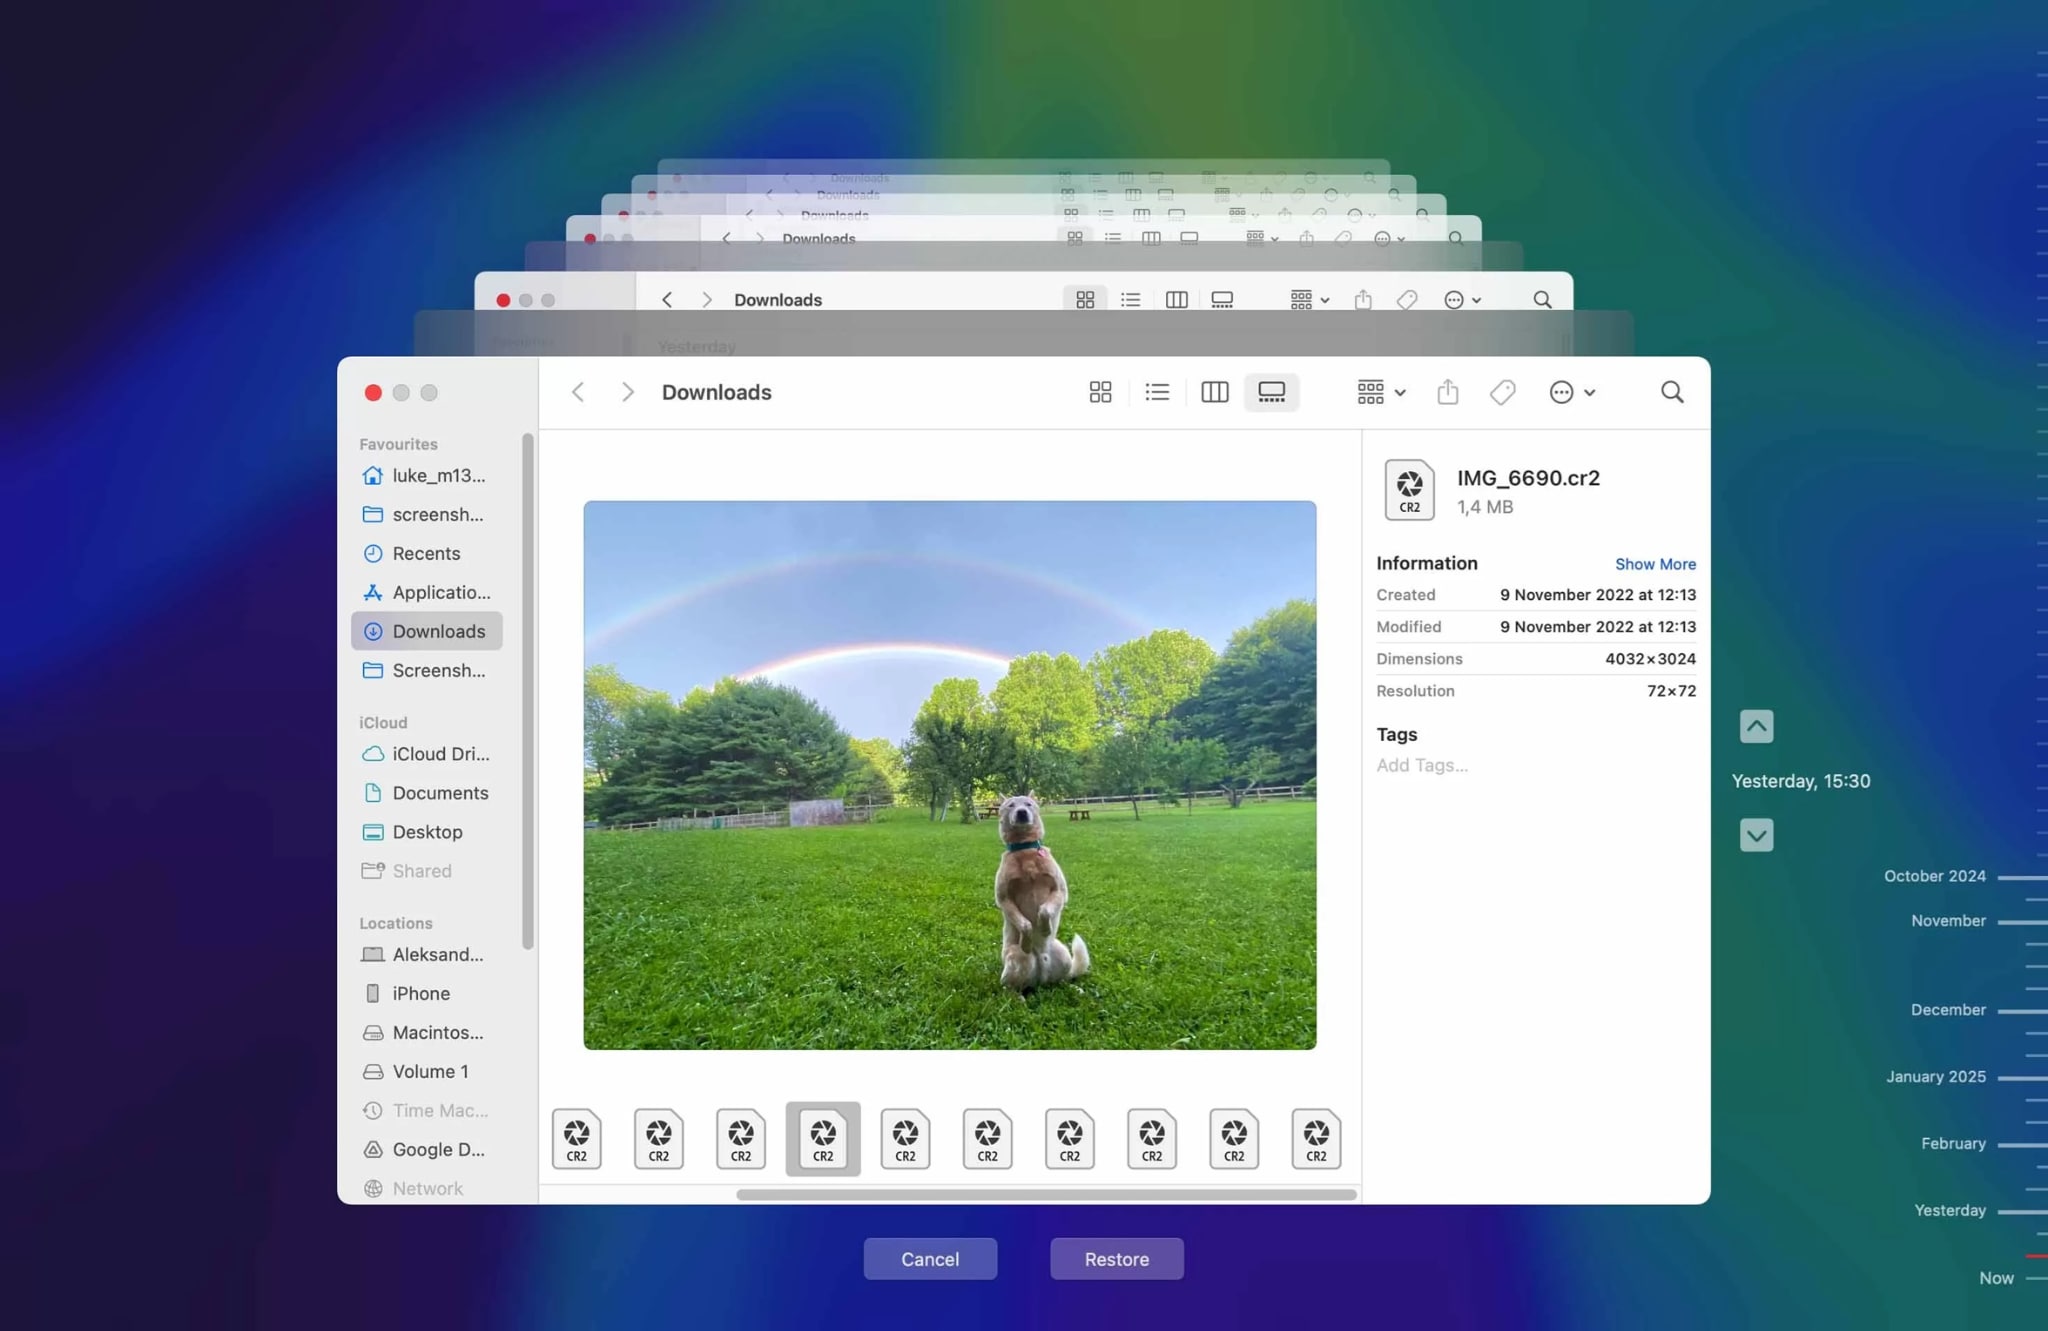Viewport: 2048px width, 1331px height.
Task: Open the group-by dropdown in the toolbar
Action: (x=1381, y=392)
